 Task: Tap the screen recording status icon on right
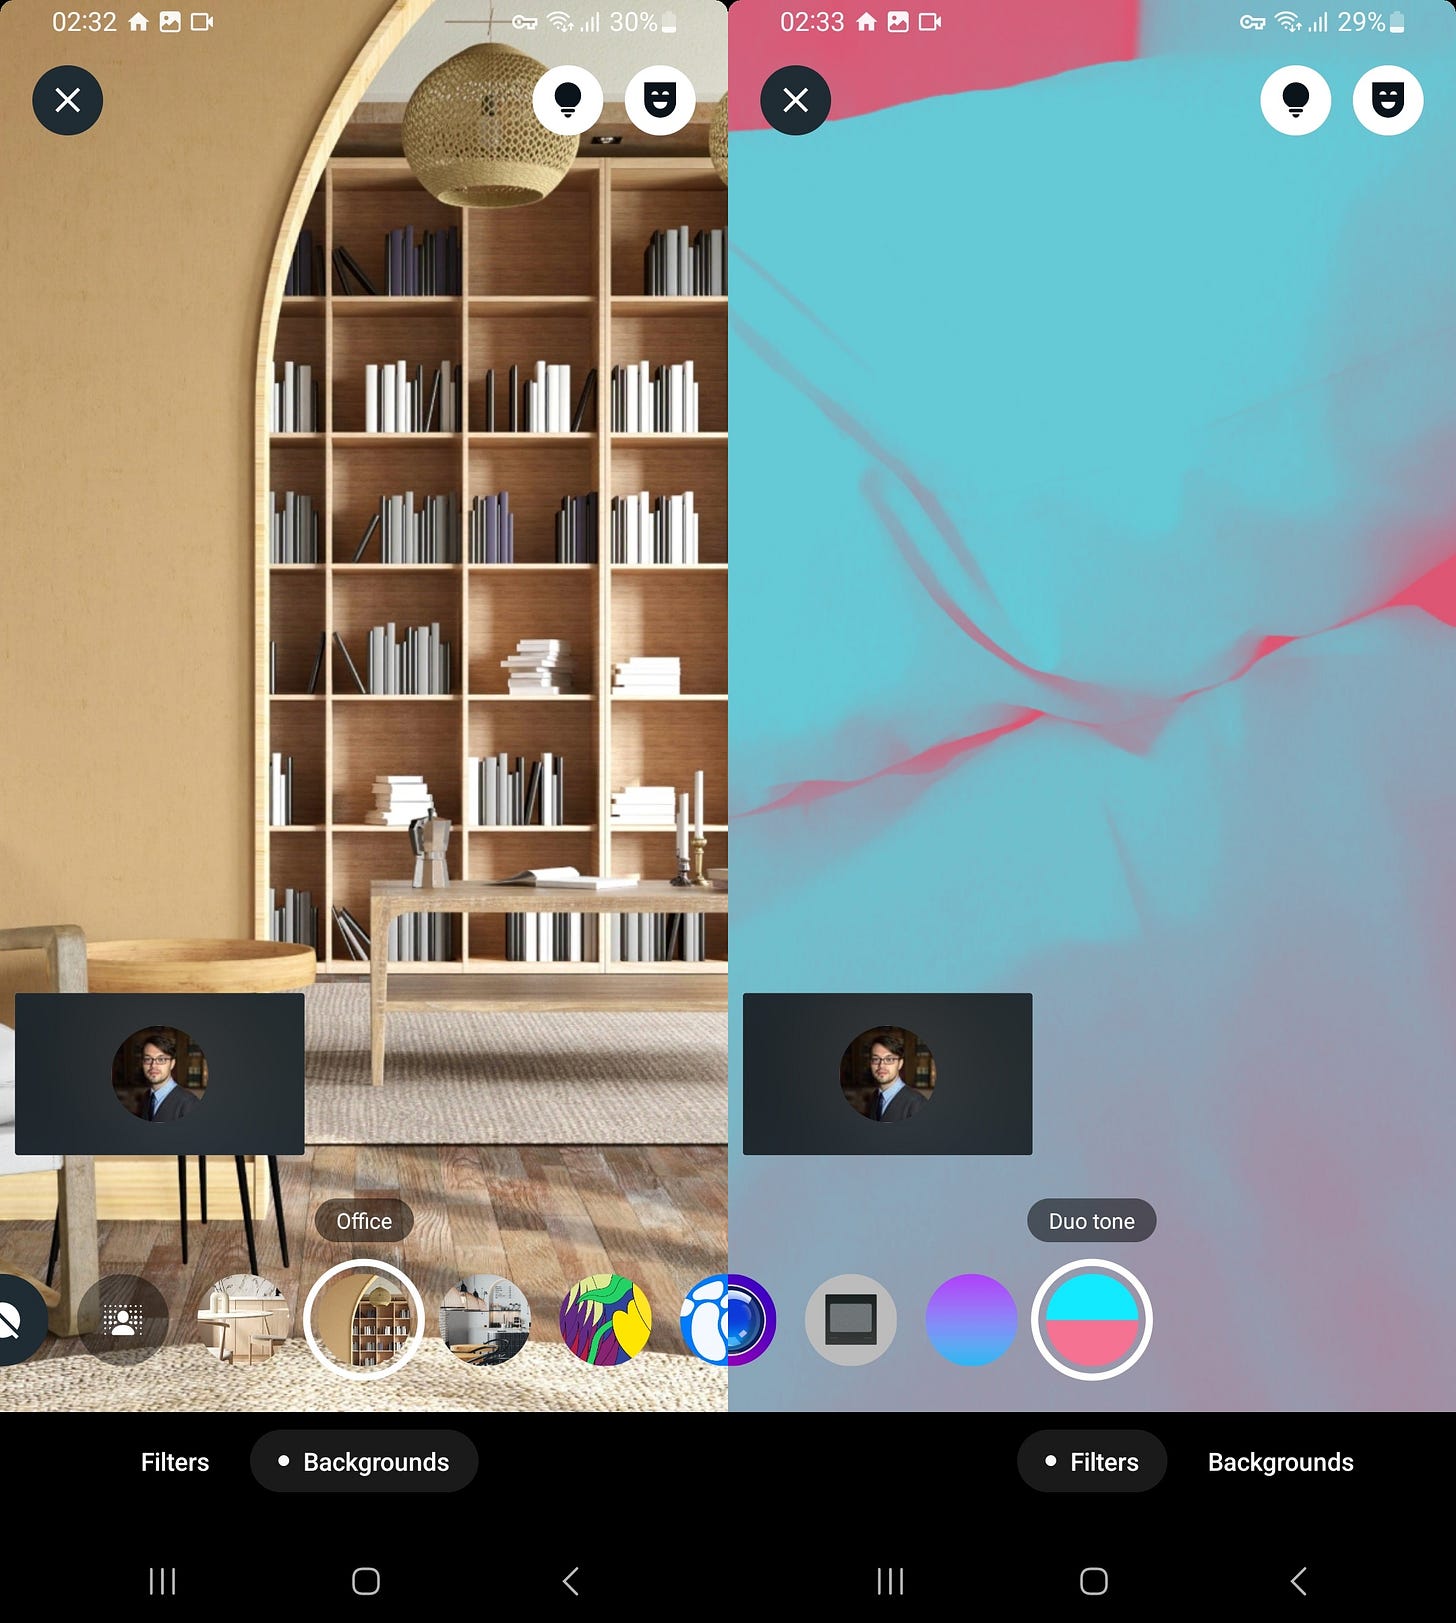click(930, 22)
